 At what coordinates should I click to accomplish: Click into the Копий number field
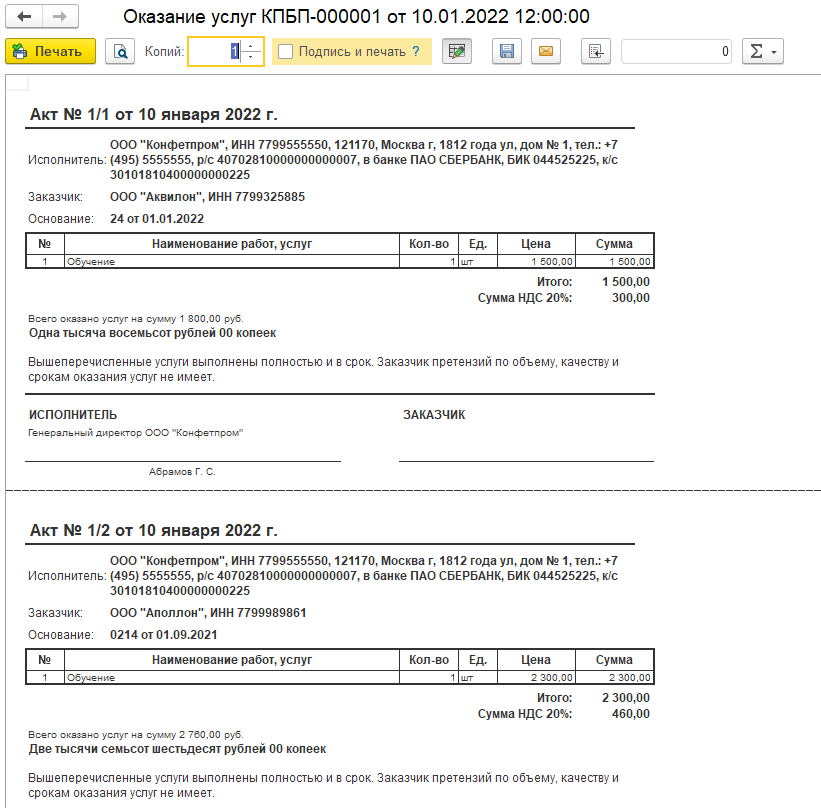(x=216, y=51)
